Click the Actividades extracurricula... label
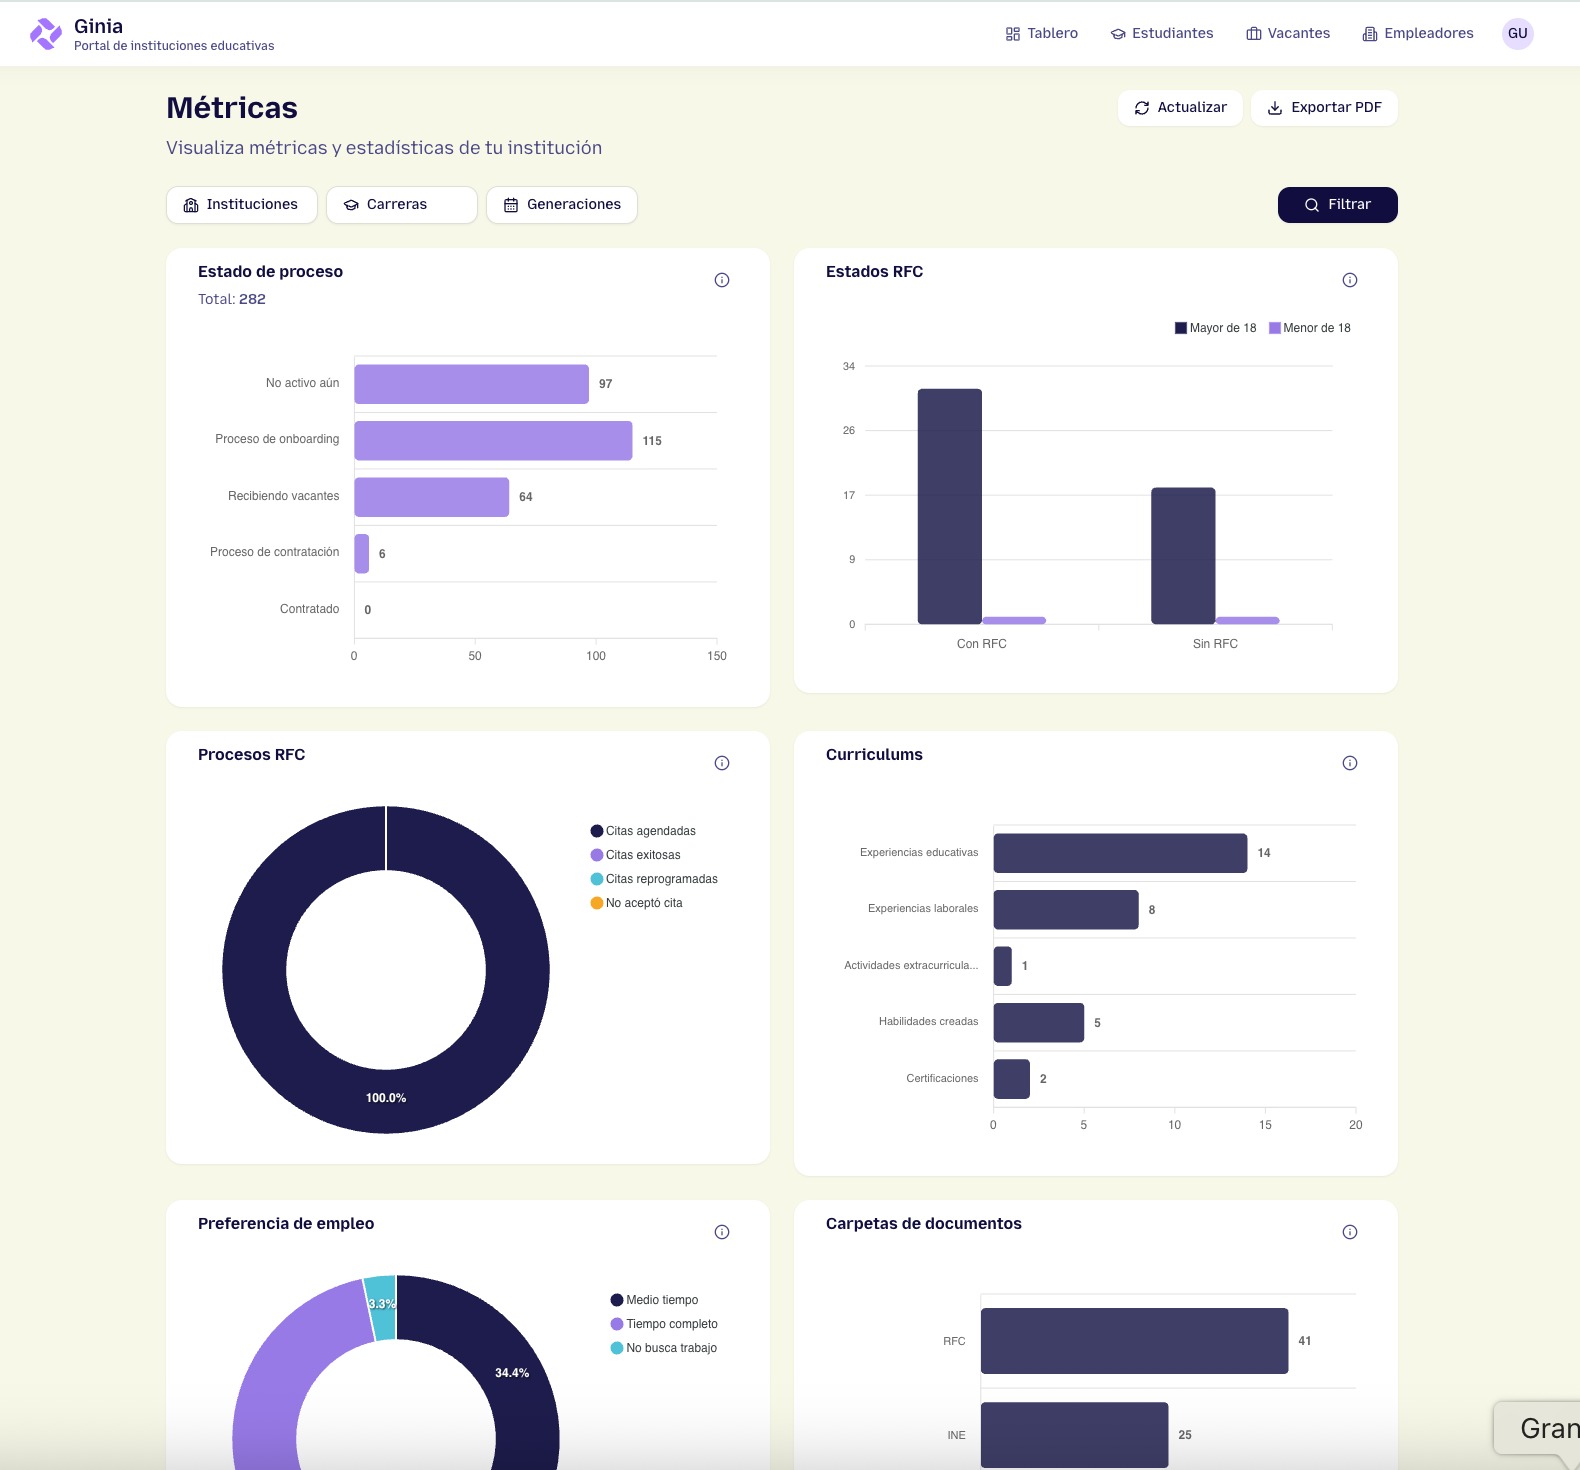Screen dimensions: 1580x1470 tap(911, 966)
